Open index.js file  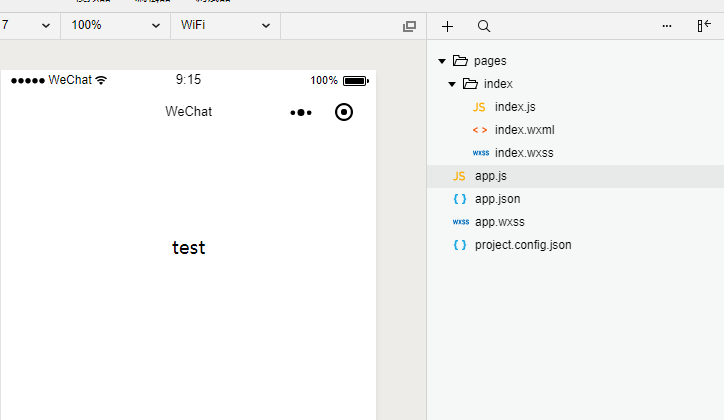point(575,107)
